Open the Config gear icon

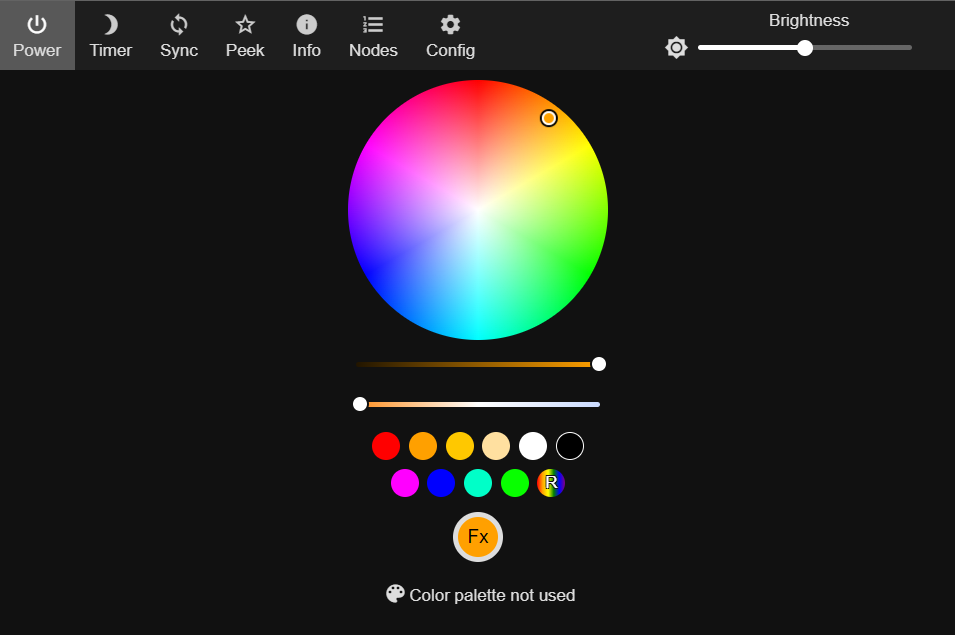click(x=450, y=25)
